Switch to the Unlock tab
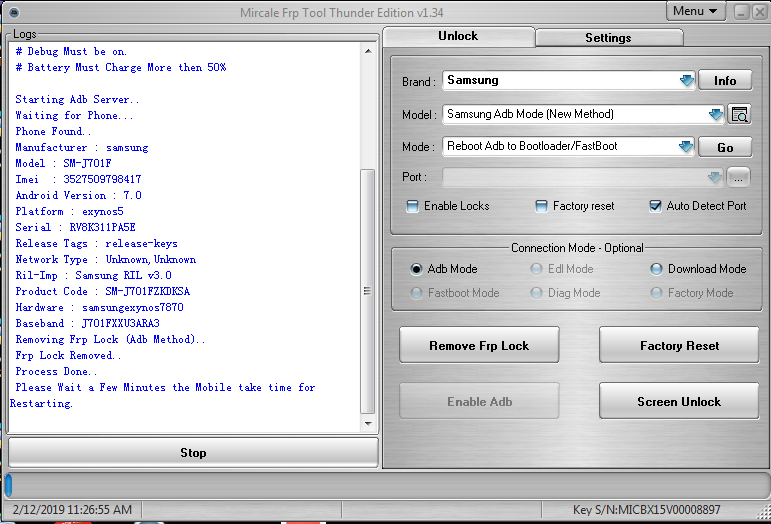The image size is (771, 524). (x=458, y=36)
